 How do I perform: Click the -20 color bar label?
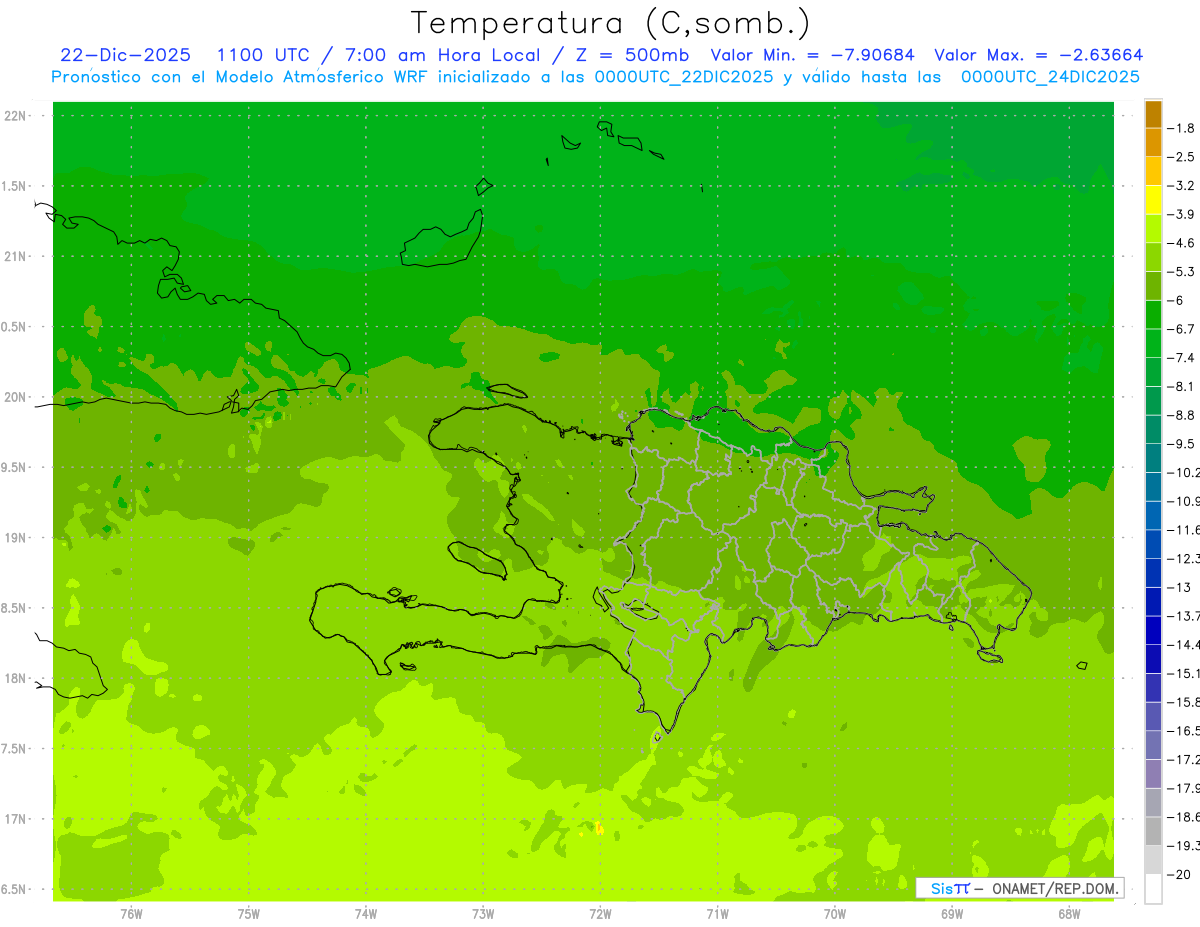coord(1177,874)
